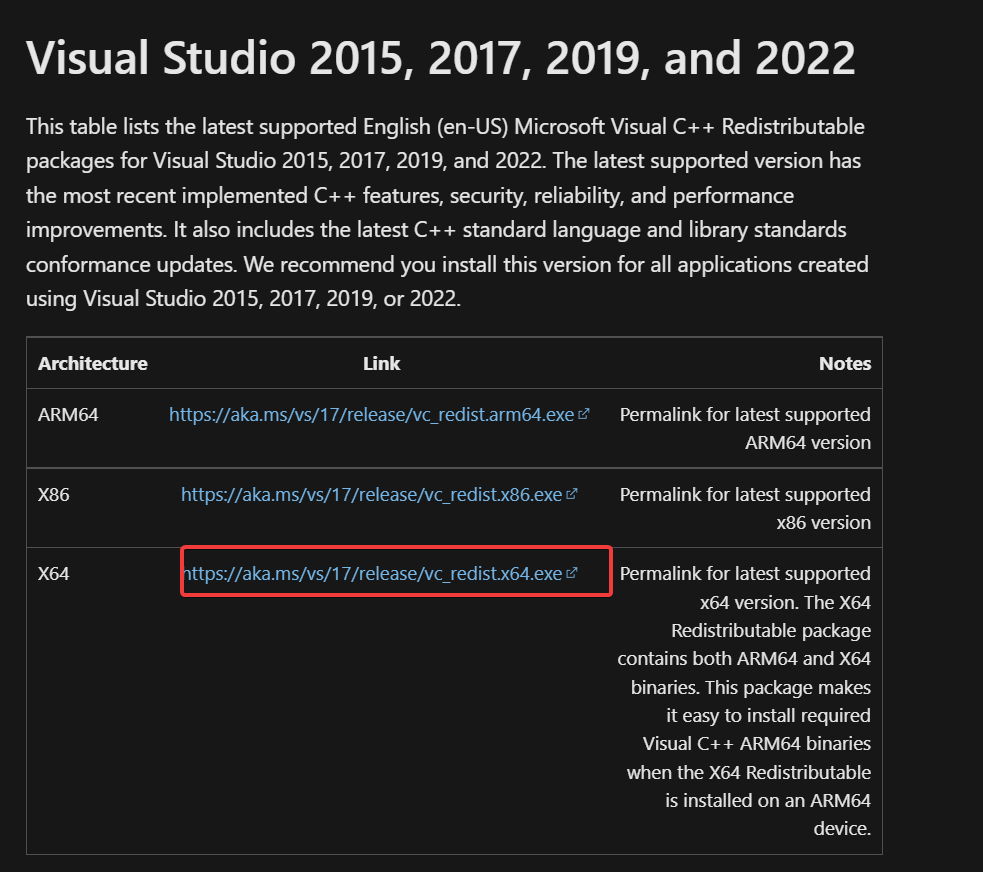Click the external-link icon beside the x86 URL
This screenshot has height=872, width=983.
point(571,492)
